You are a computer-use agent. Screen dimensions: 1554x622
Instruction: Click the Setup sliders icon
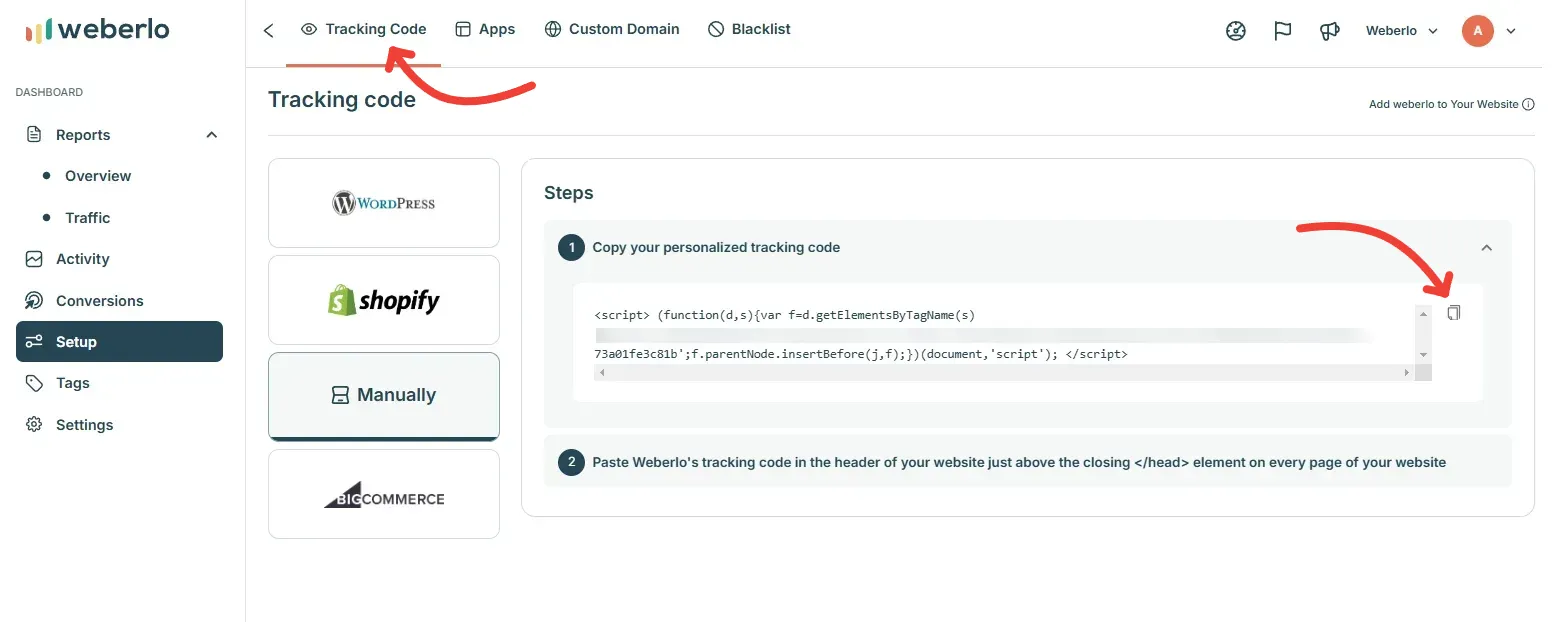[34, 342]
